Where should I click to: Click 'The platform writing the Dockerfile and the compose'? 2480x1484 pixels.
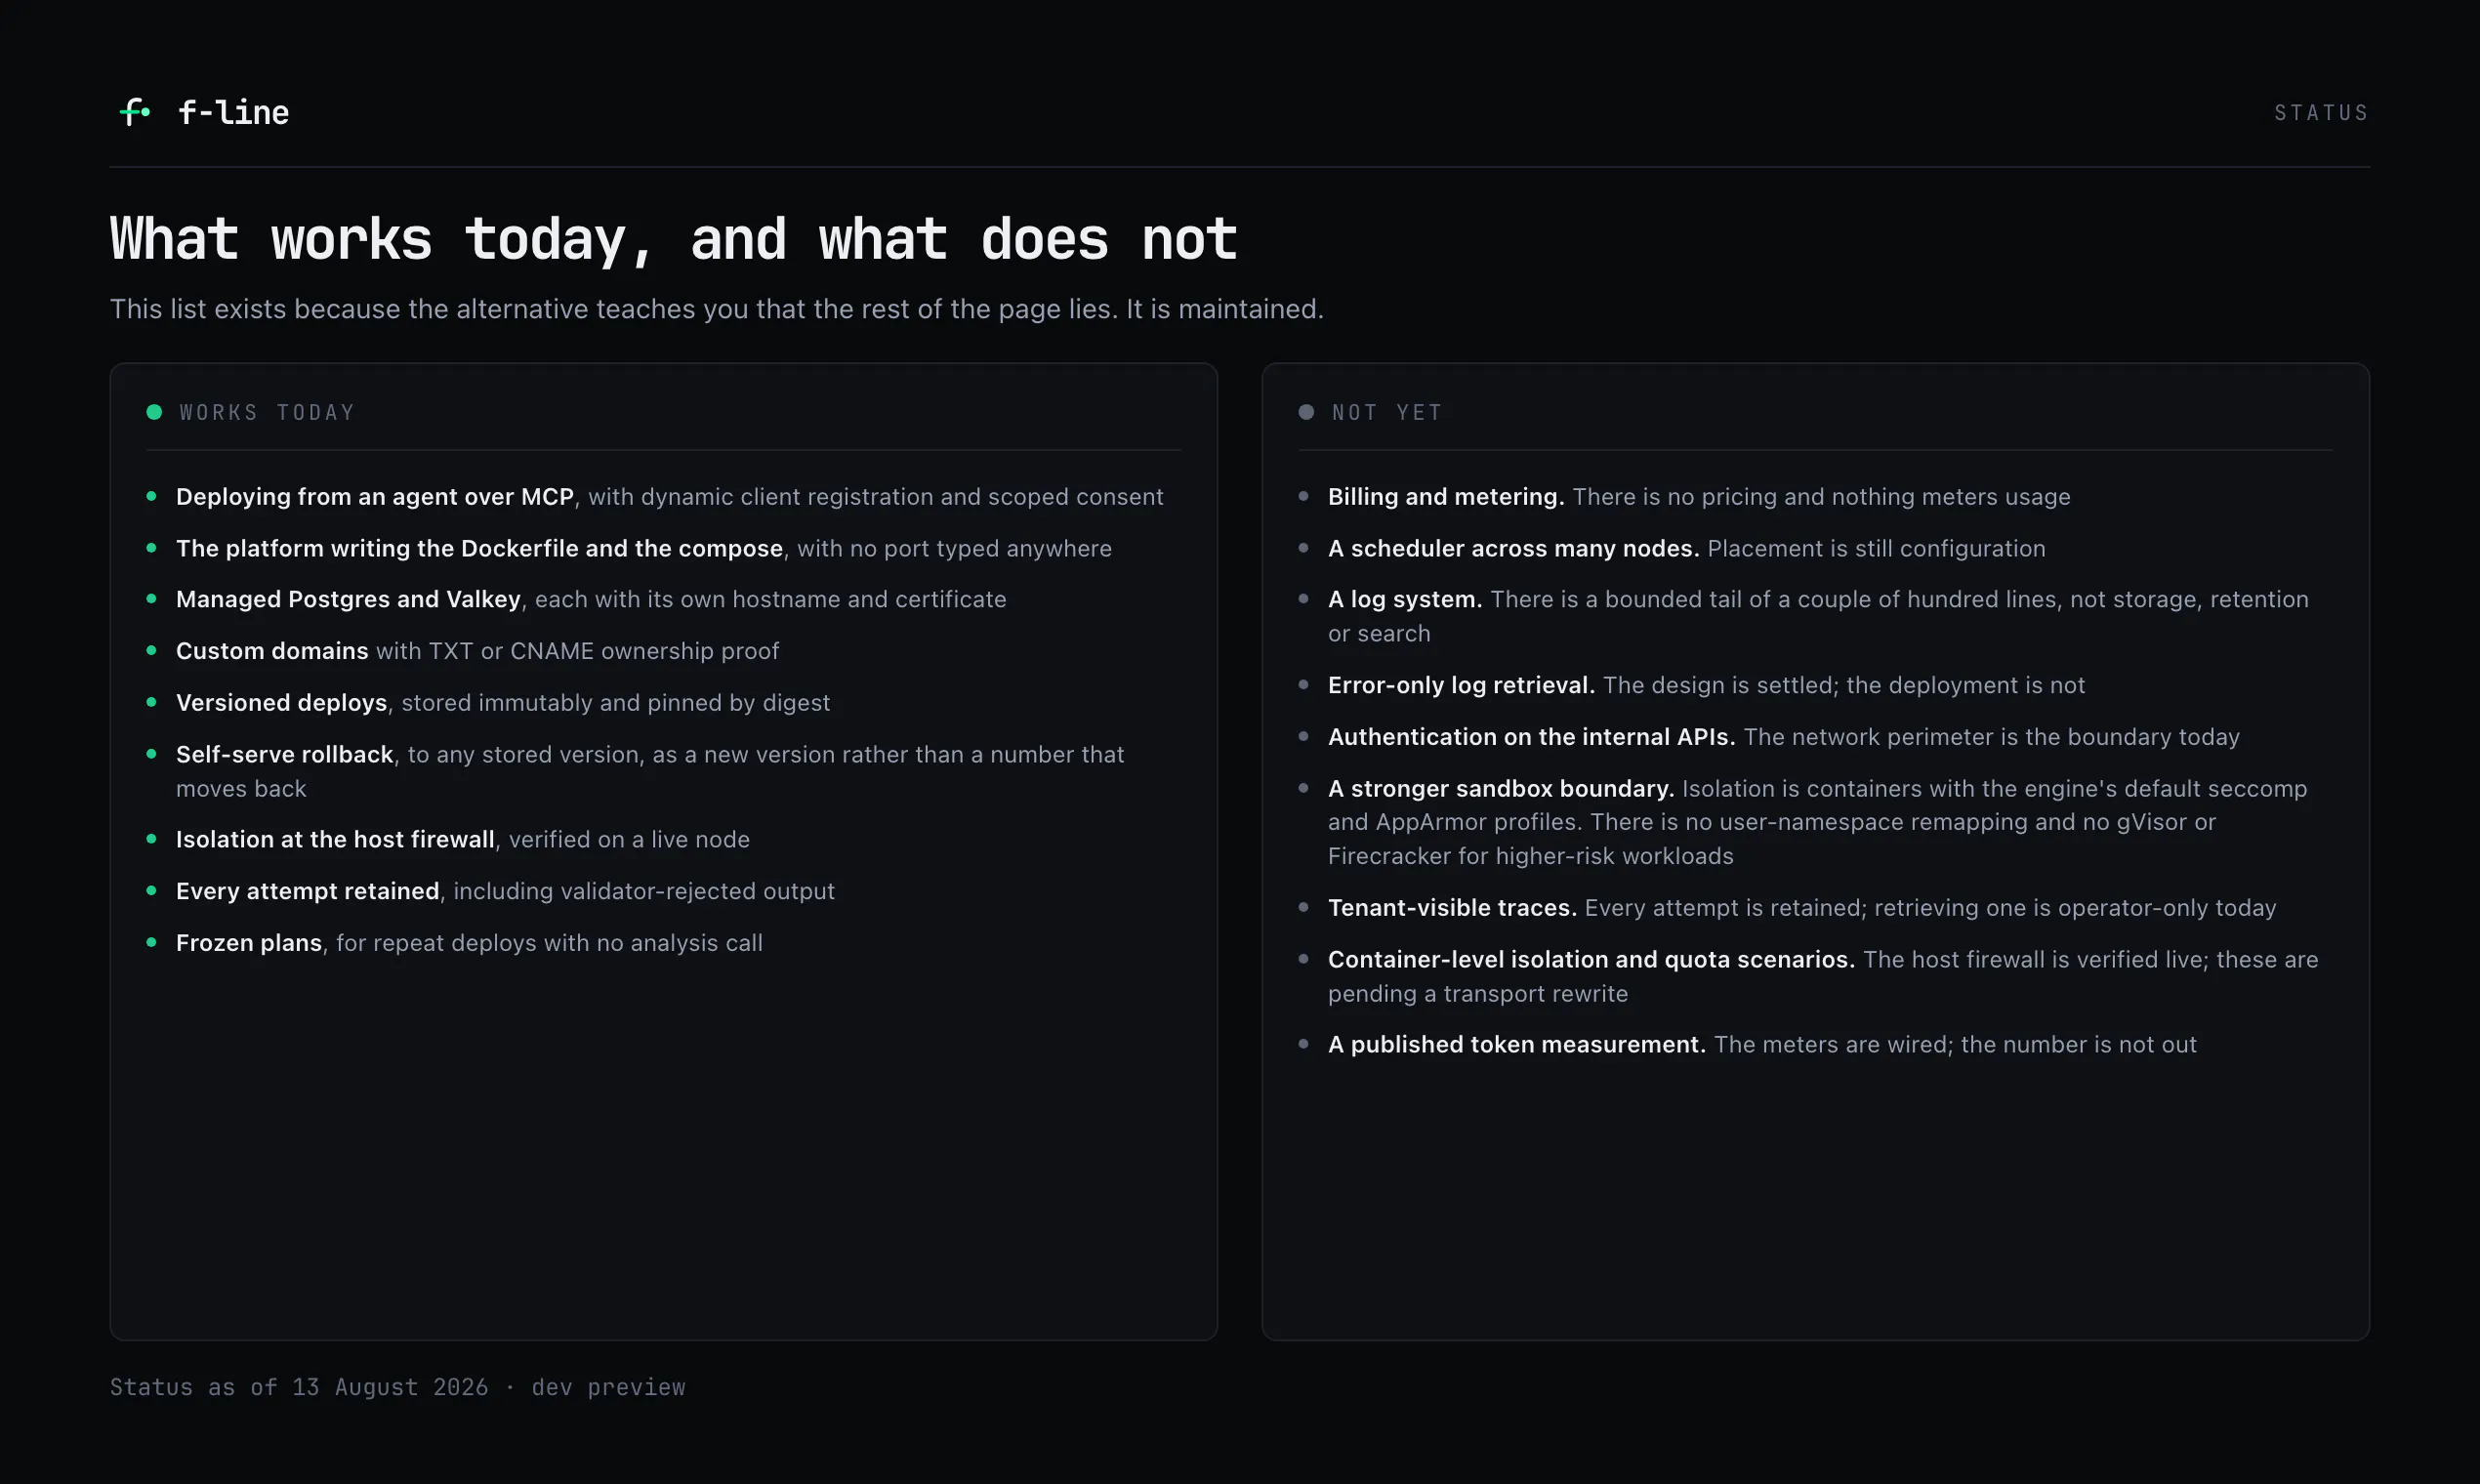tap(479, 549)
